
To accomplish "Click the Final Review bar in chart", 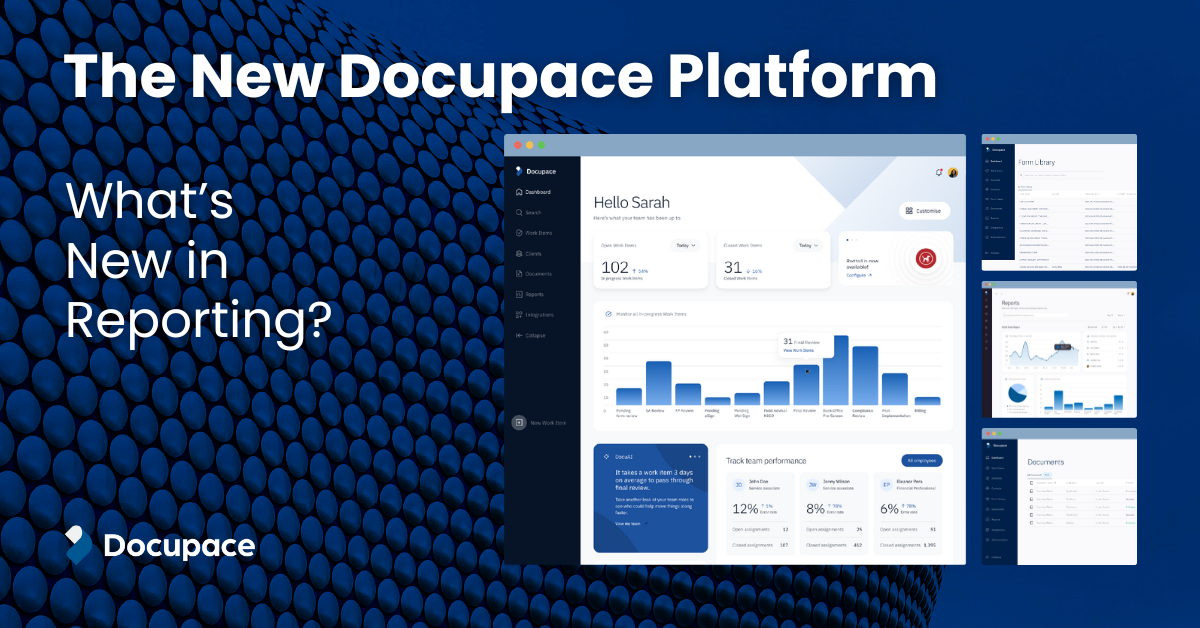I will coord(806,385).
